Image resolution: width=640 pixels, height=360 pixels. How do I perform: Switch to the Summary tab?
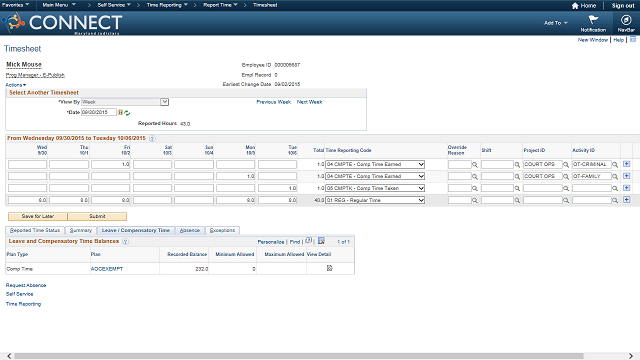[81, 231]
